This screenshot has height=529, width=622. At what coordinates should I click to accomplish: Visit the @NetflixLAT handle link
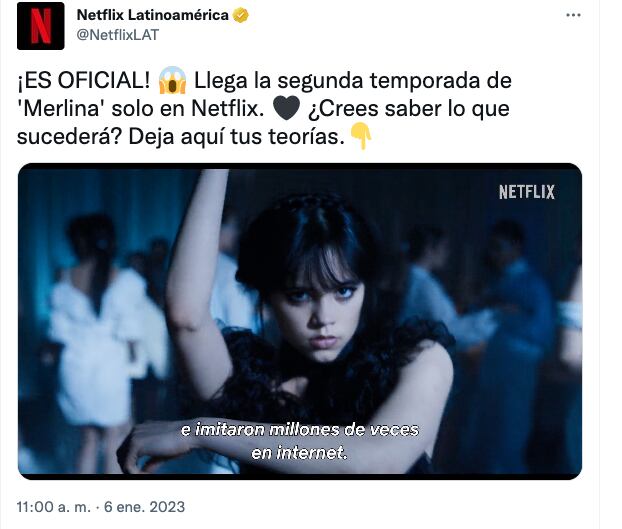click(x=117, y=35)
